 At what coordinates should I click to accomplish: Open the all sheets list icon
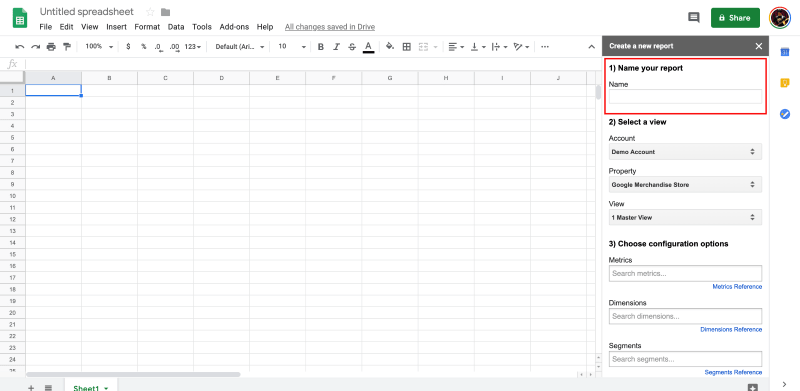click(x=48, y=387)
